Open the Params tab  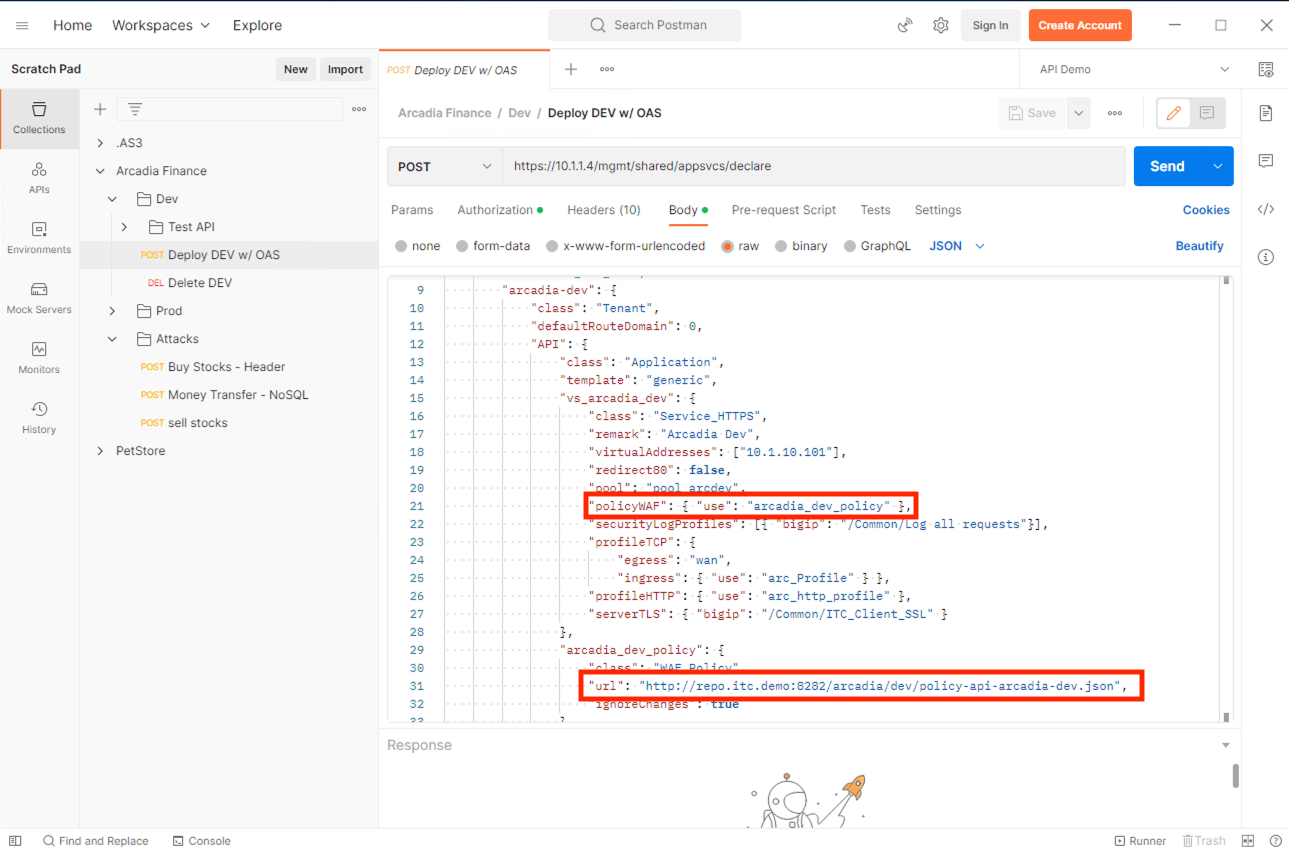coord(412,210)
